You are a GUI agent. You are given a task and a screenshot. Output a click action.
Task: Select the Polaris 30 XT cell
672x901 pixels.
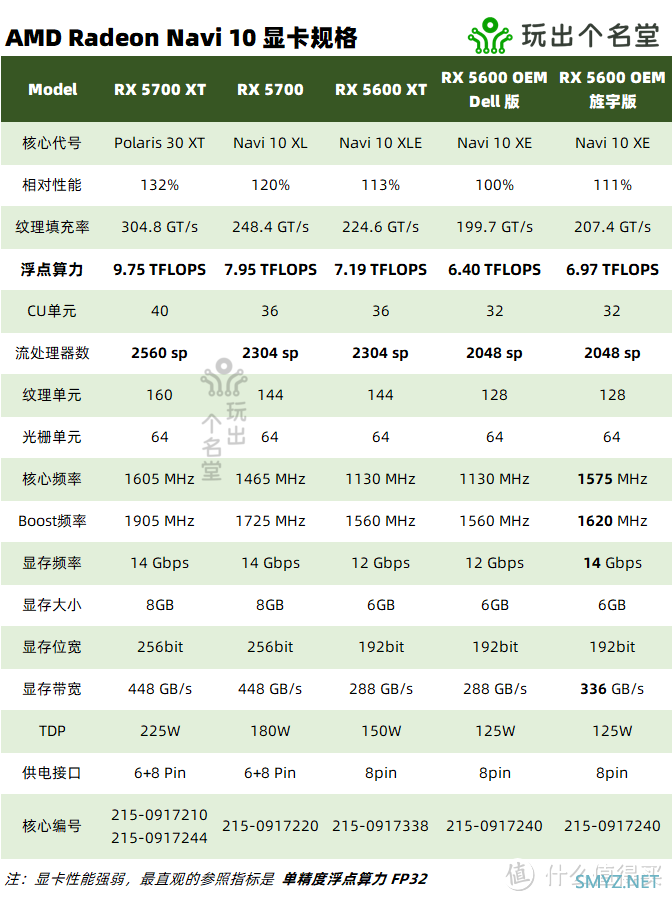(x=159, y=143)
